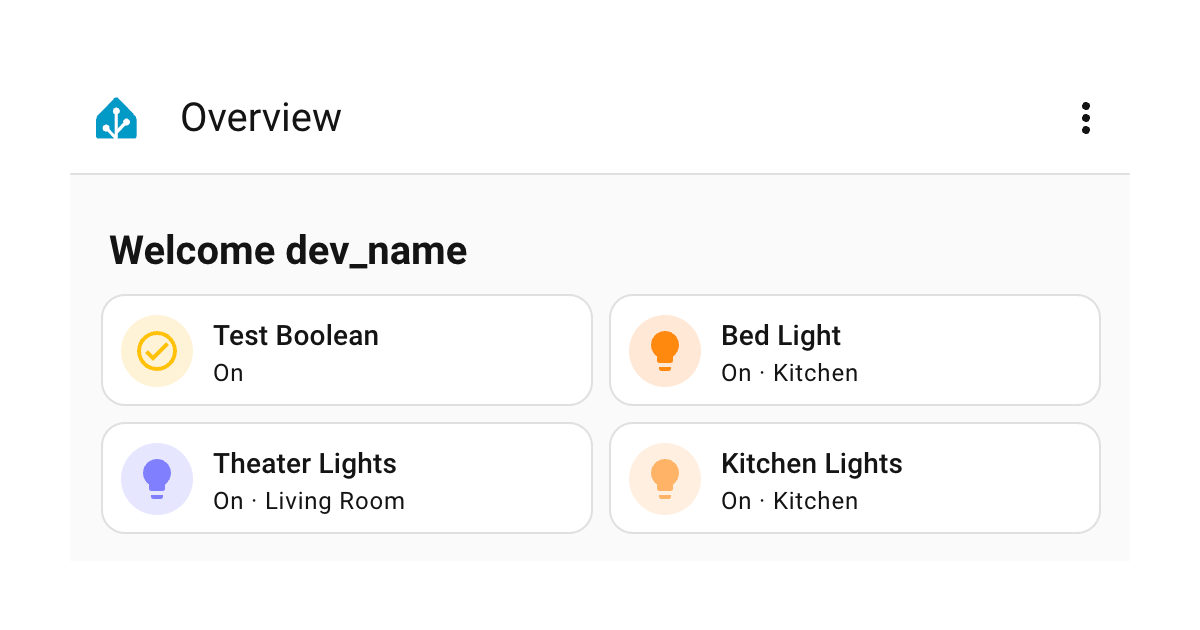Open the three-dot overflow menu
The width and height of the screenshot is (1200, 630).
[x=1085, y=118]
